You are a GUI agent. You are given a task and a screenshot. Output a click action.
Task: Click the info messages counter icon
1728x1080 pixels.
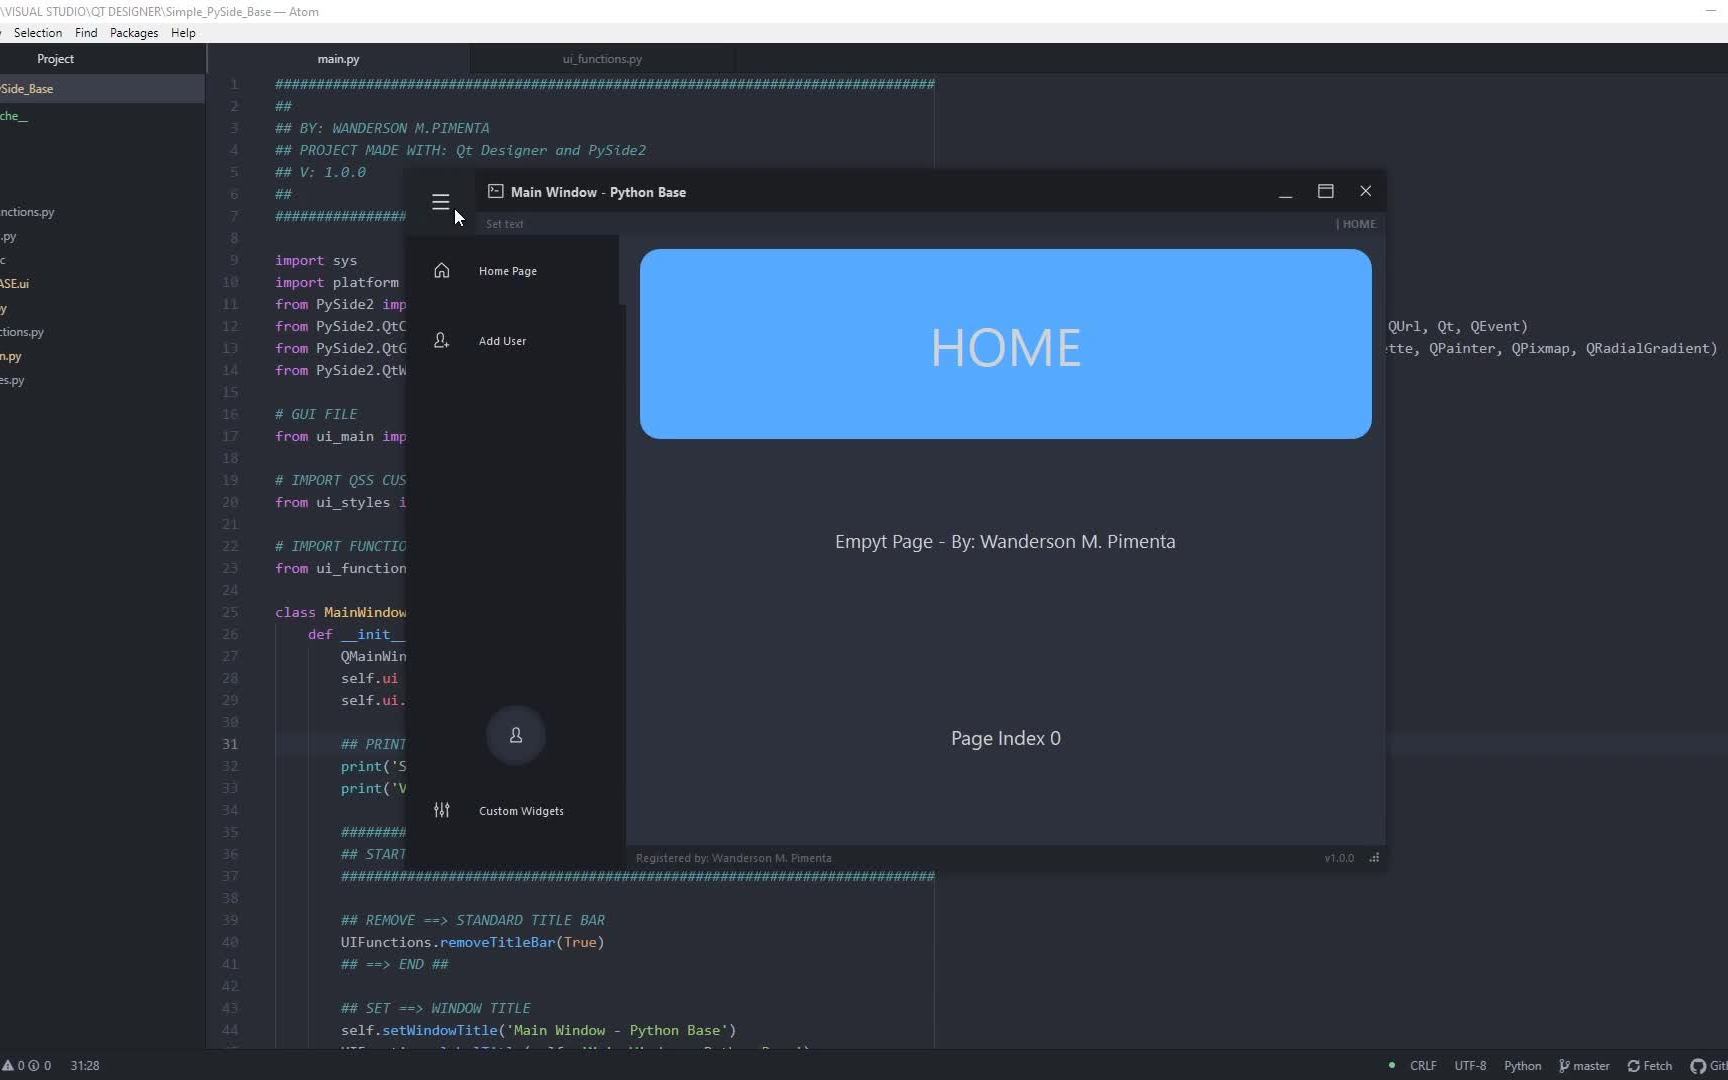click(34, 1066)
